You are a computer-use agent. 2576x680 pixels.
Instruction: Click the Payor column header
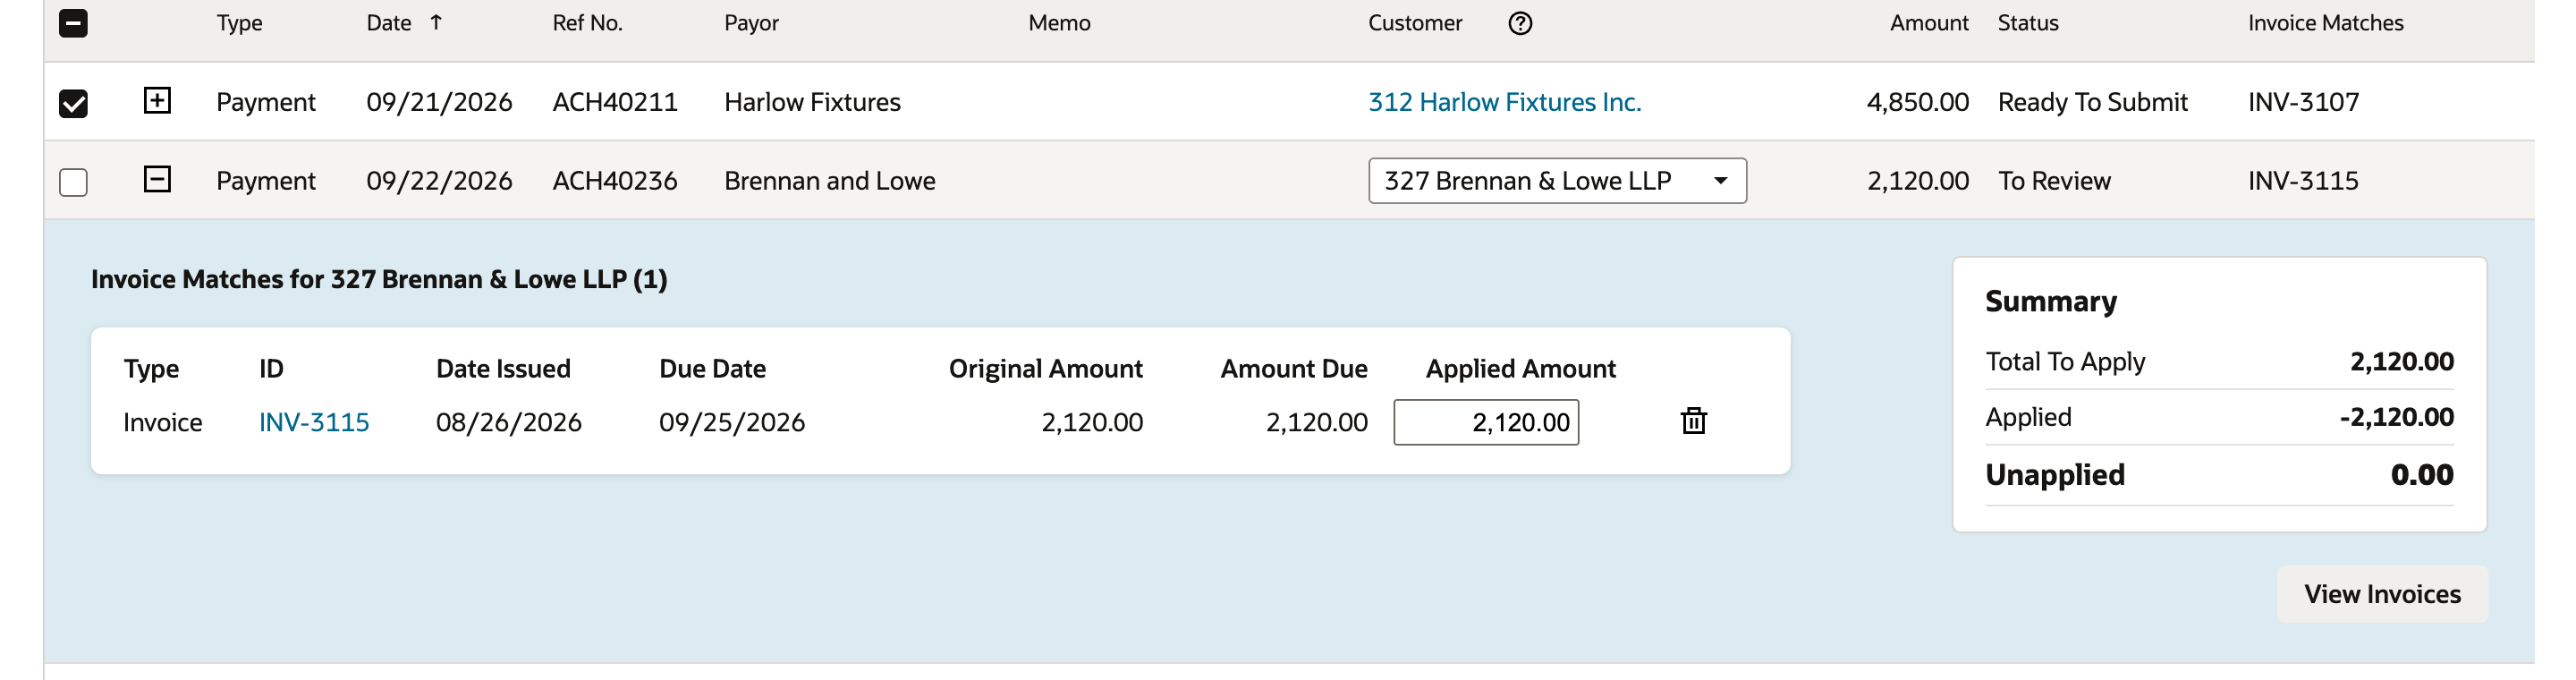(751, 23)
